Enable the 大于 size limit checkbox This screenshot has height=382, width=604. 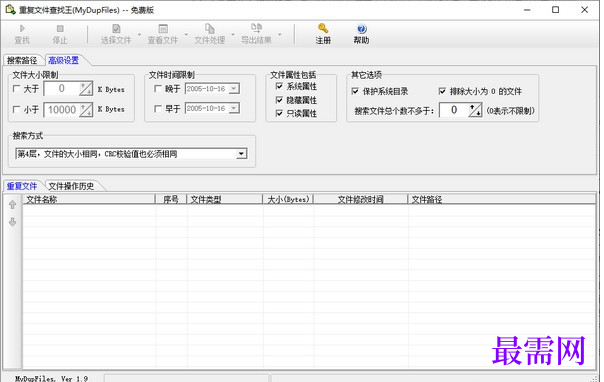point(16,89)
